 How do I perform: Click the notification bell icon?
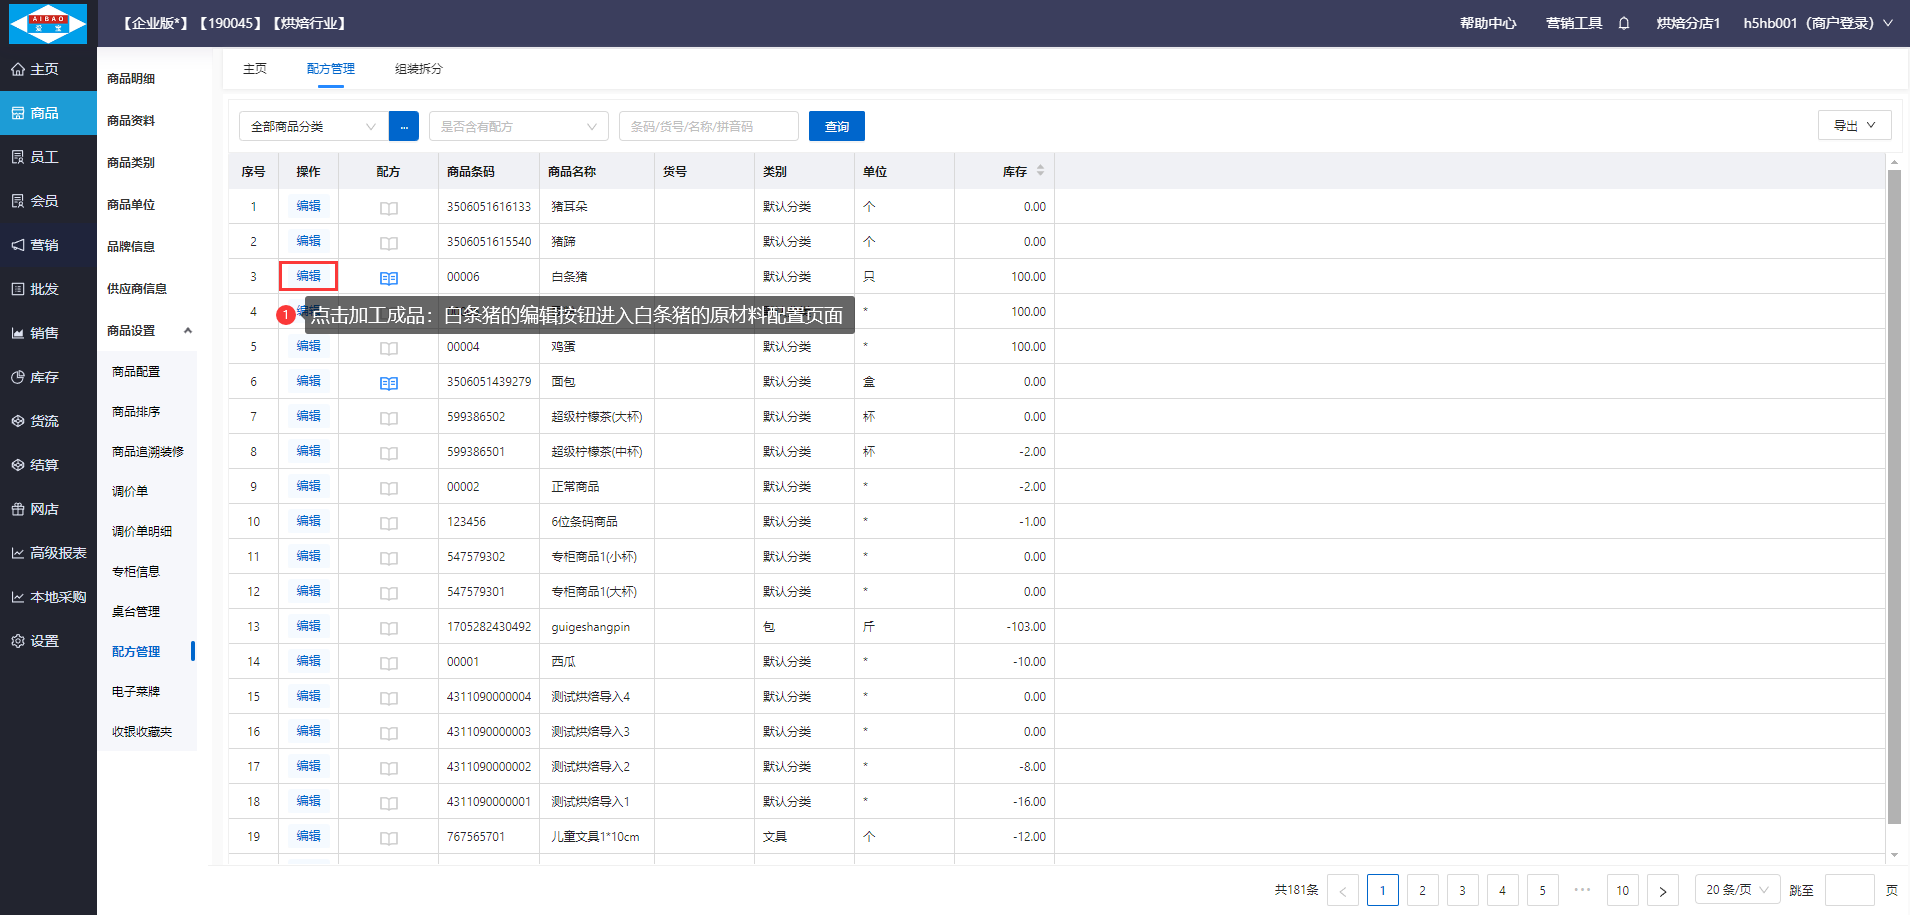tap(1624, 23)
